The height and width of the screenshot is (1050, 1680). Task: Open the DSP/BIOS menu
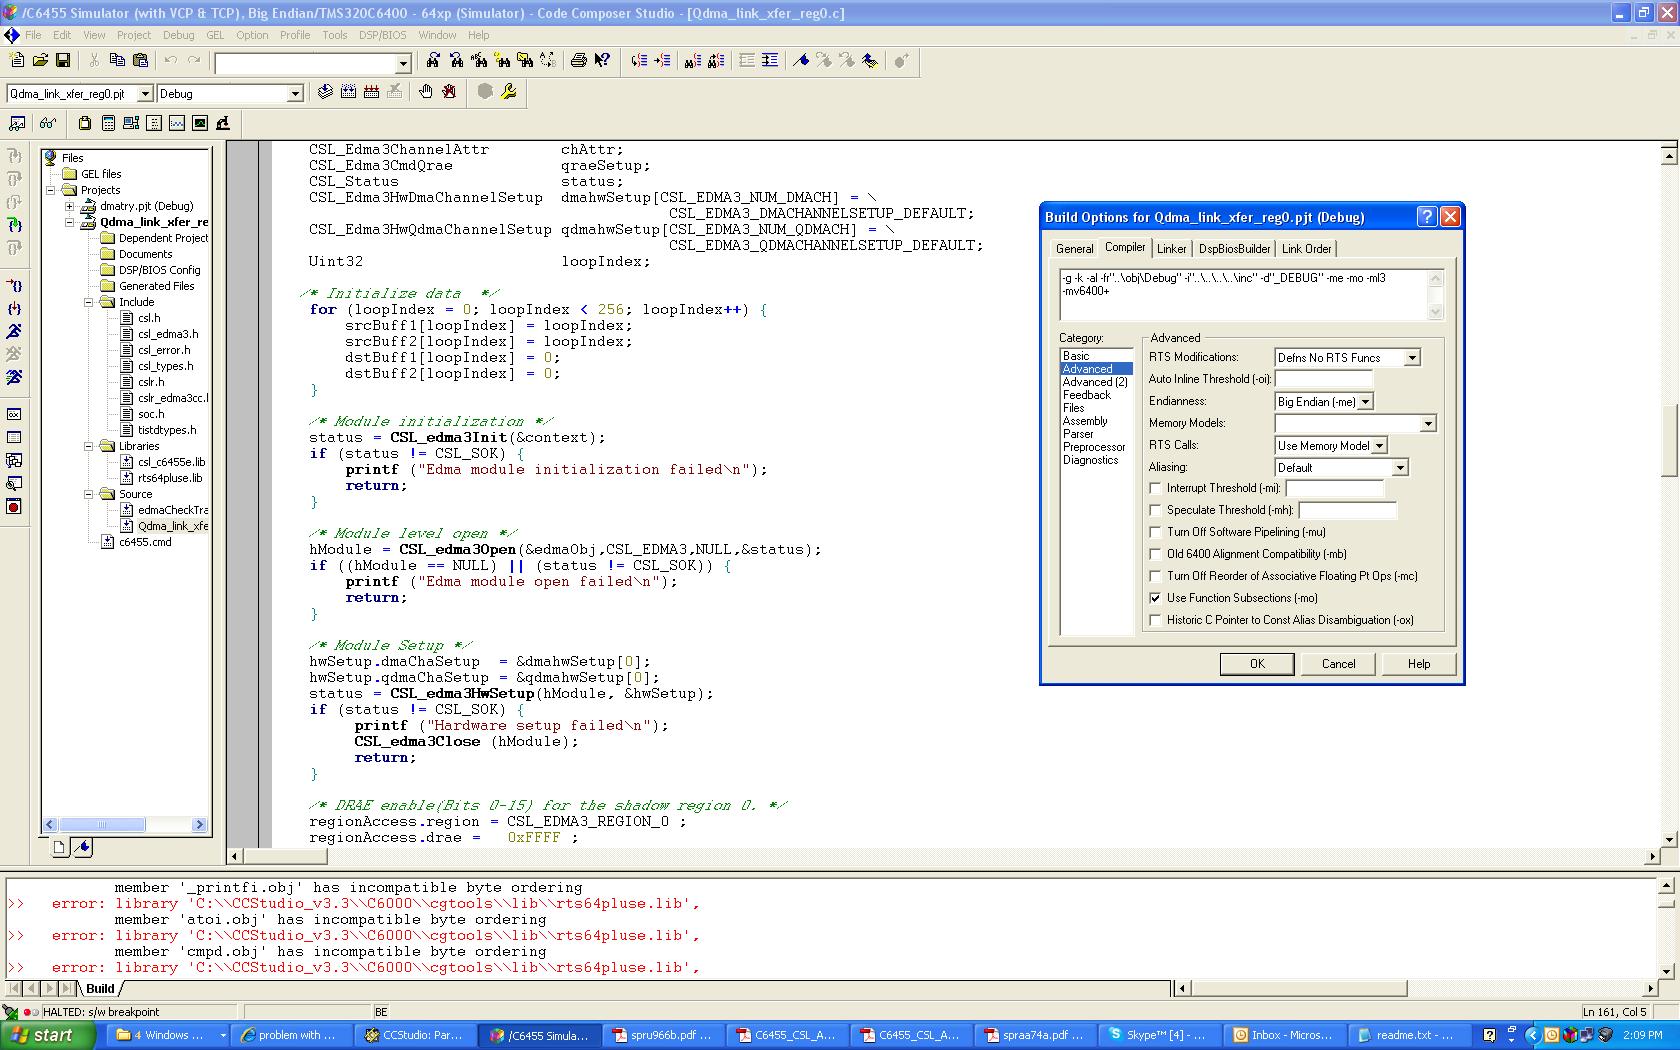pos(382,35)
